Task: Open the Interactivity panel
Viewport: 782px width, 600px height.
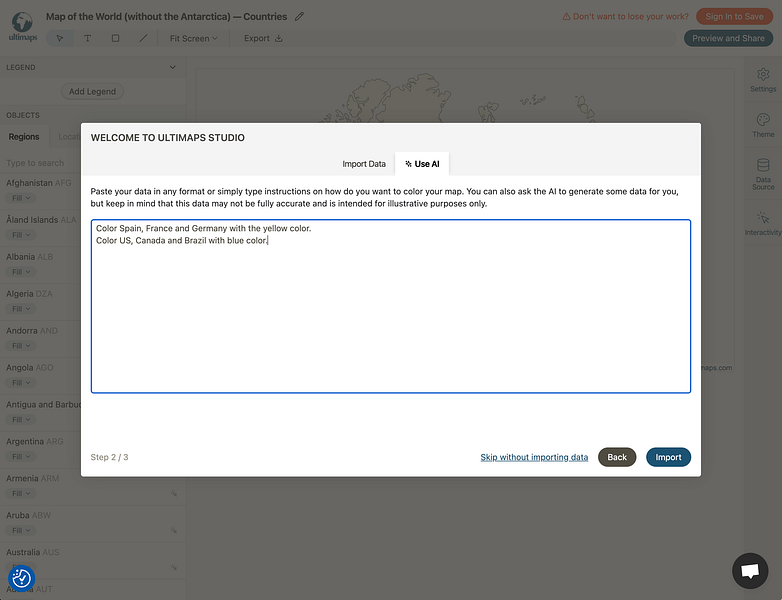Action: click(763, 223)
